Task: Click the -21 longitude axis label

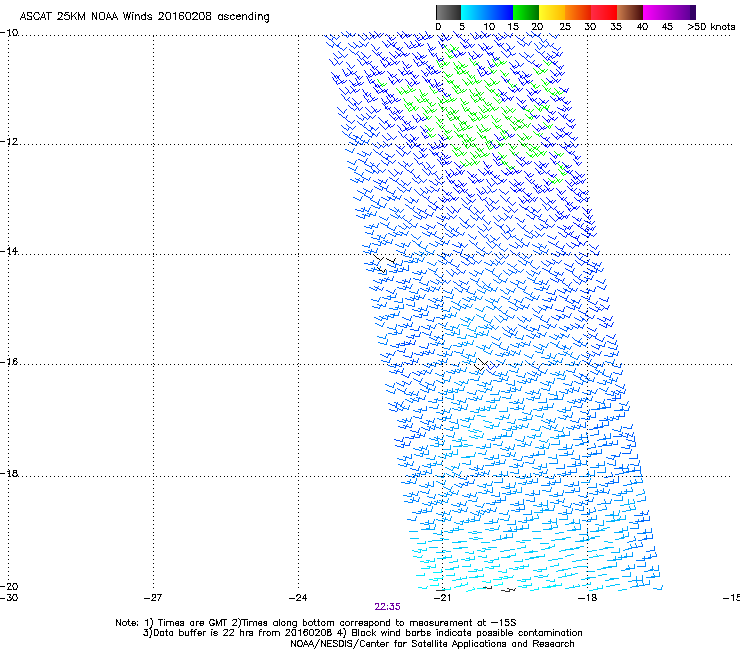Action: [442, 598]
